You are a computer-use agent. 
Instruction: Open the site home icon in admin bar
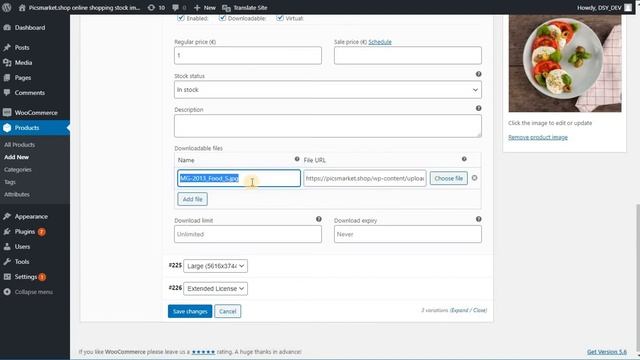[x=22, y=7]
